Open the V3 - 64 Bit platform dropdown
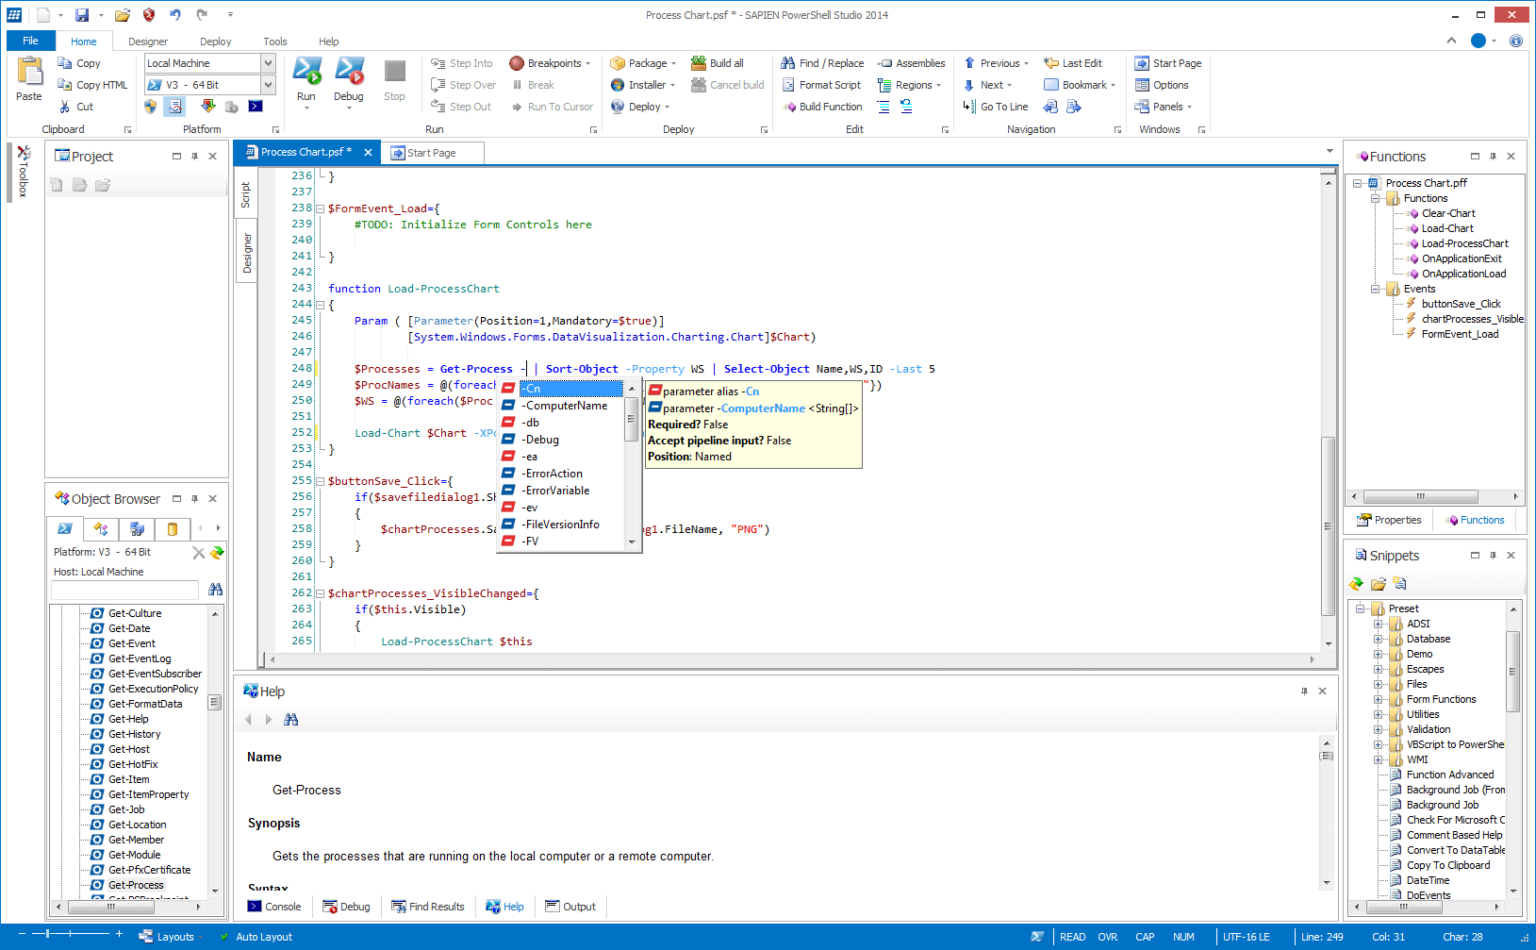This screenshot has height=950, width=1536. tap(267, 84)
